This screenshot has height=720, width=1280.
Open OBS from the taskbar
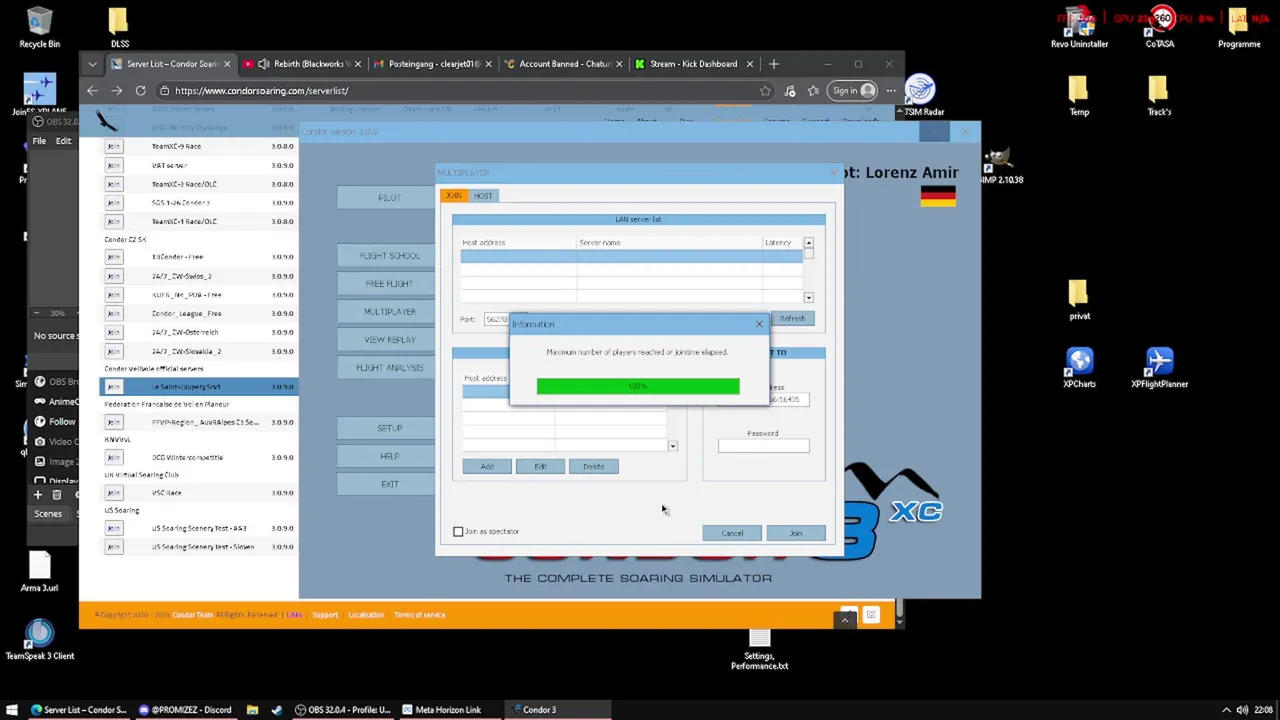343,710
